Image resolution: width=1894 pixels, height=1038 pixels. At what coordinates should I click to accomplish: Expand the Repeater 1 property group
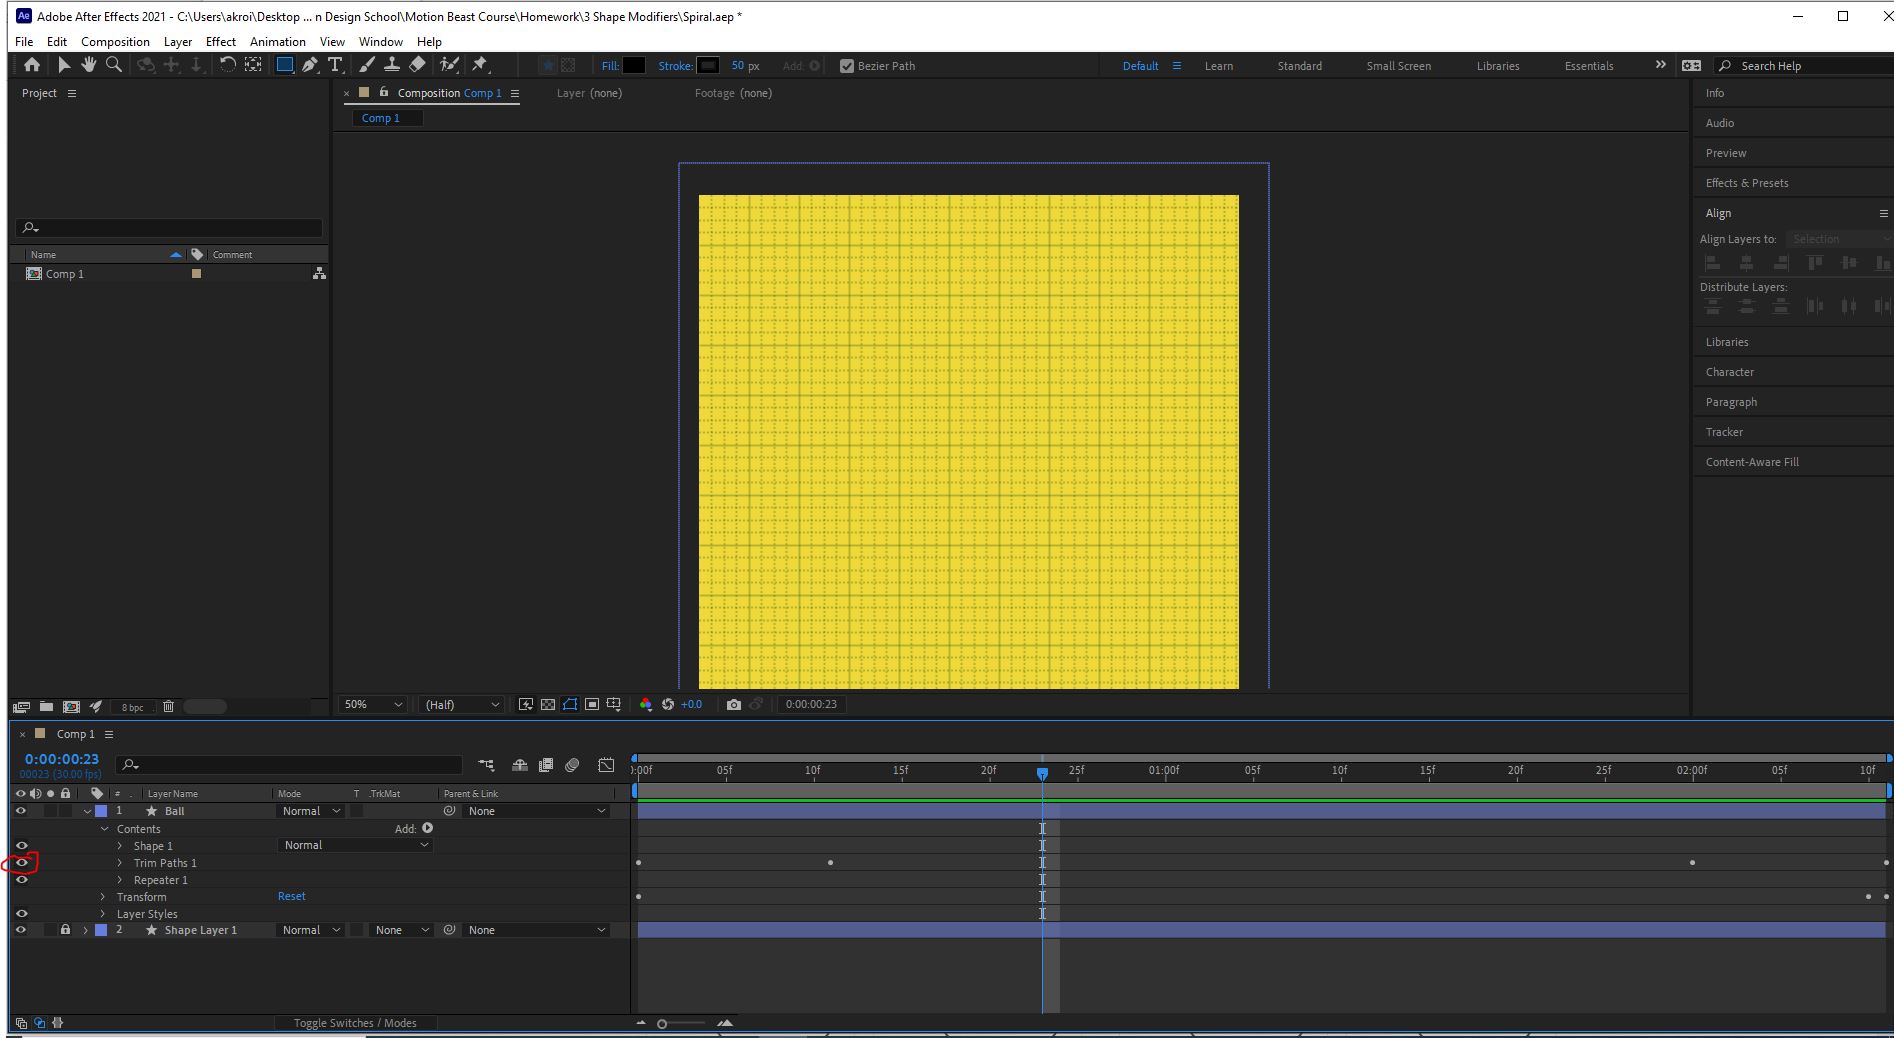tap(119, 880)
